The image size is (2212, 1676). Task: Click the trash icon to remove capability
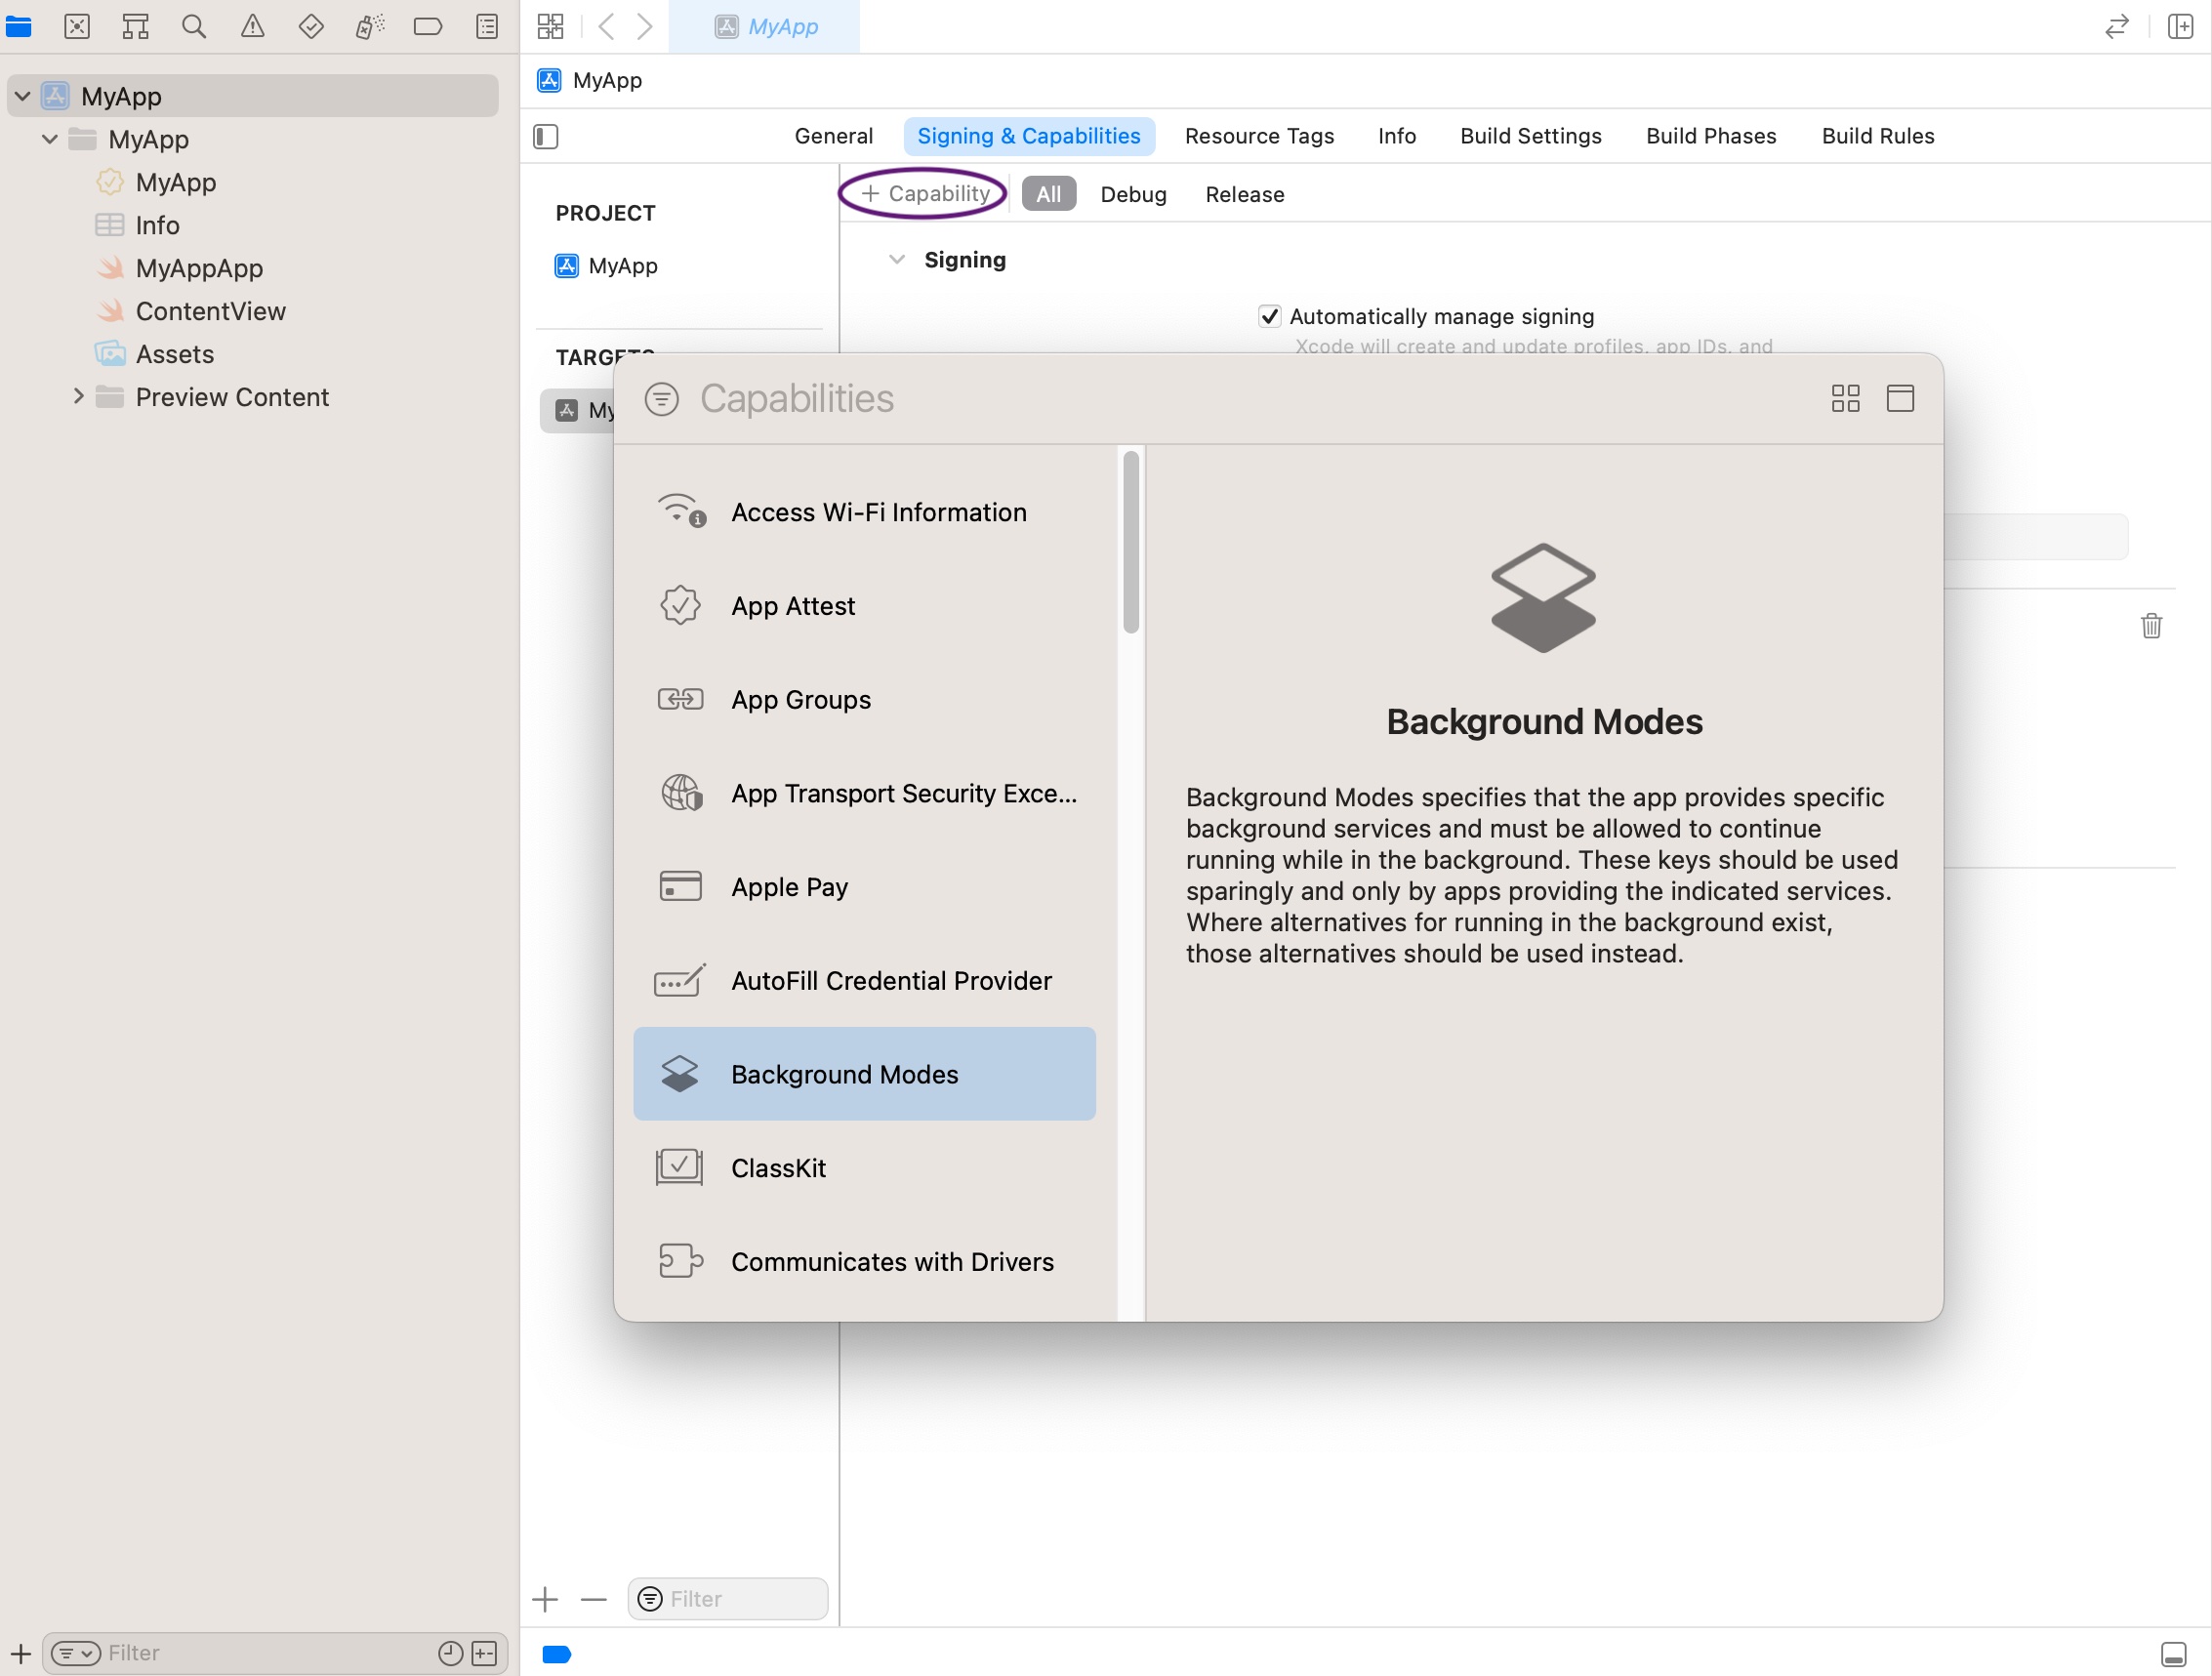[x=2151, y=626]
